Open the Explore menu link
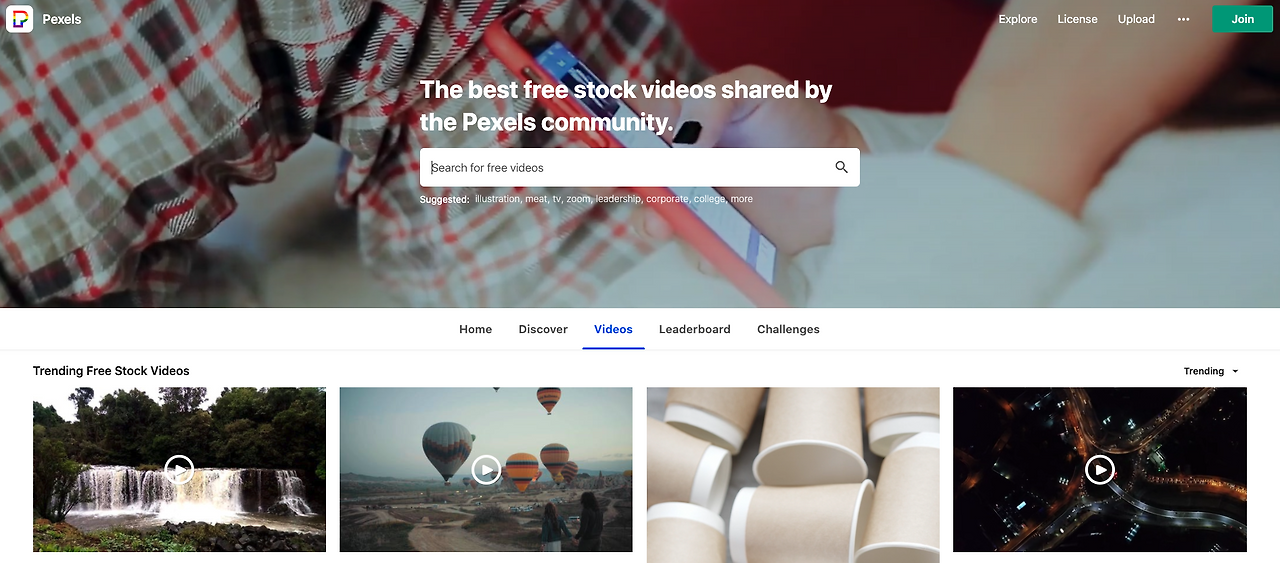This screenshot has height=563, width=1280. [x=1018, y=19]
